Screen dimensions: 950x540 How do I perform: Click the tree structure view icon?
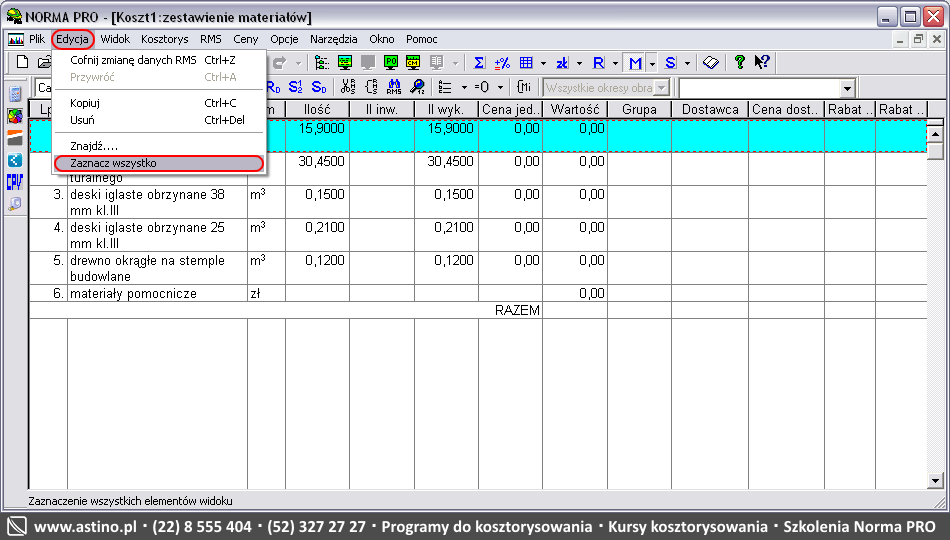322,62
